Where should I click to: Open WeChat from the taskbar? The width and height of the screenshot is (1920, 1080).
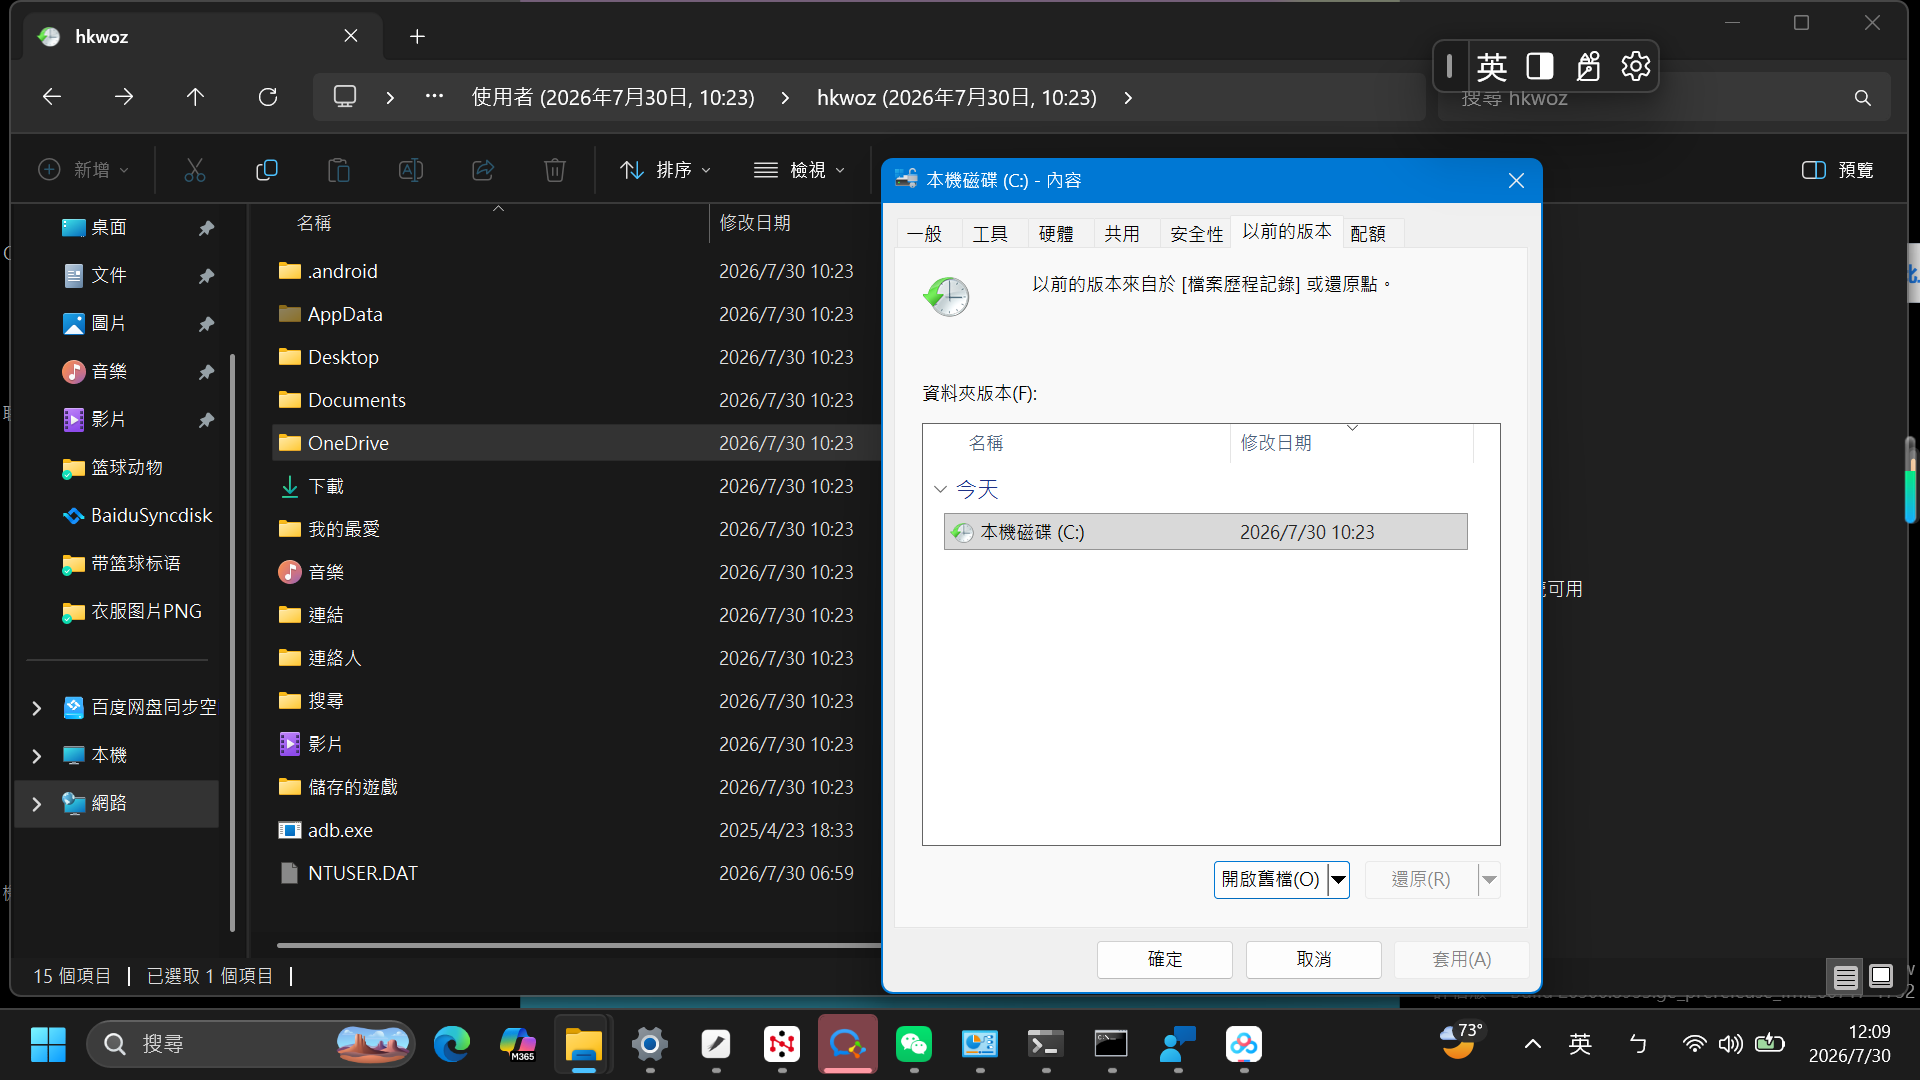914,1044
